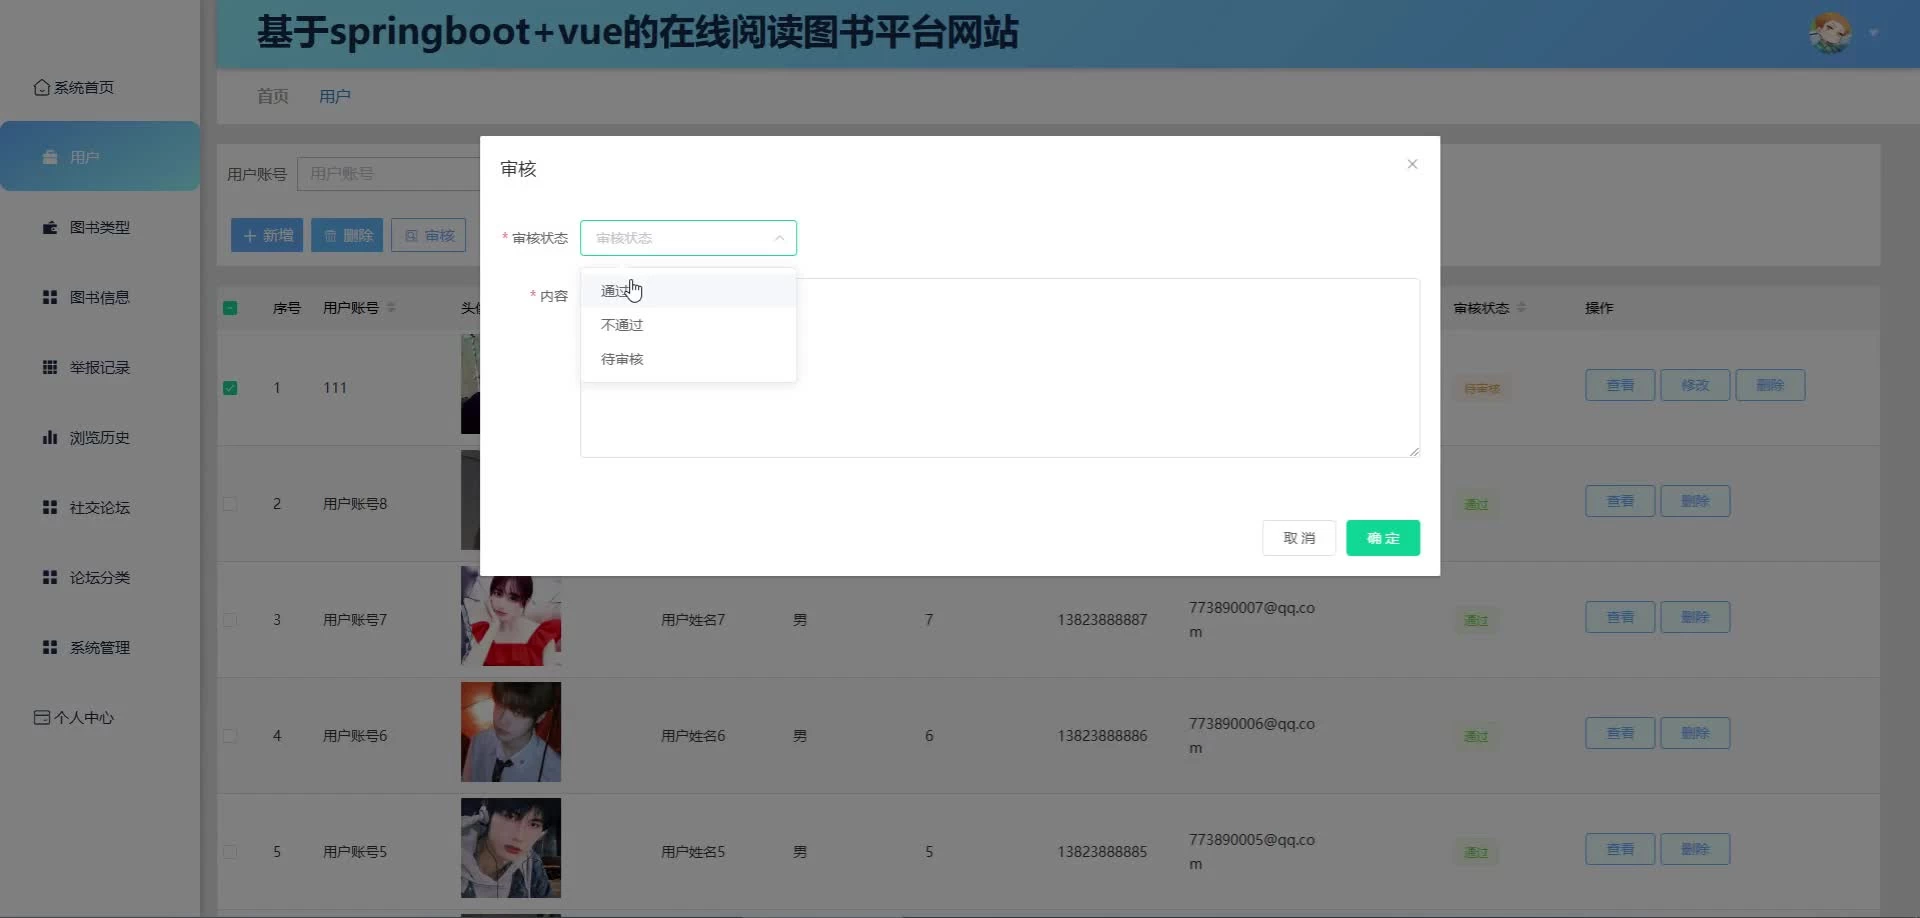Uncheck the checkbox for row 111
The width and height of the screenshot is (1920, 918).
230,388
